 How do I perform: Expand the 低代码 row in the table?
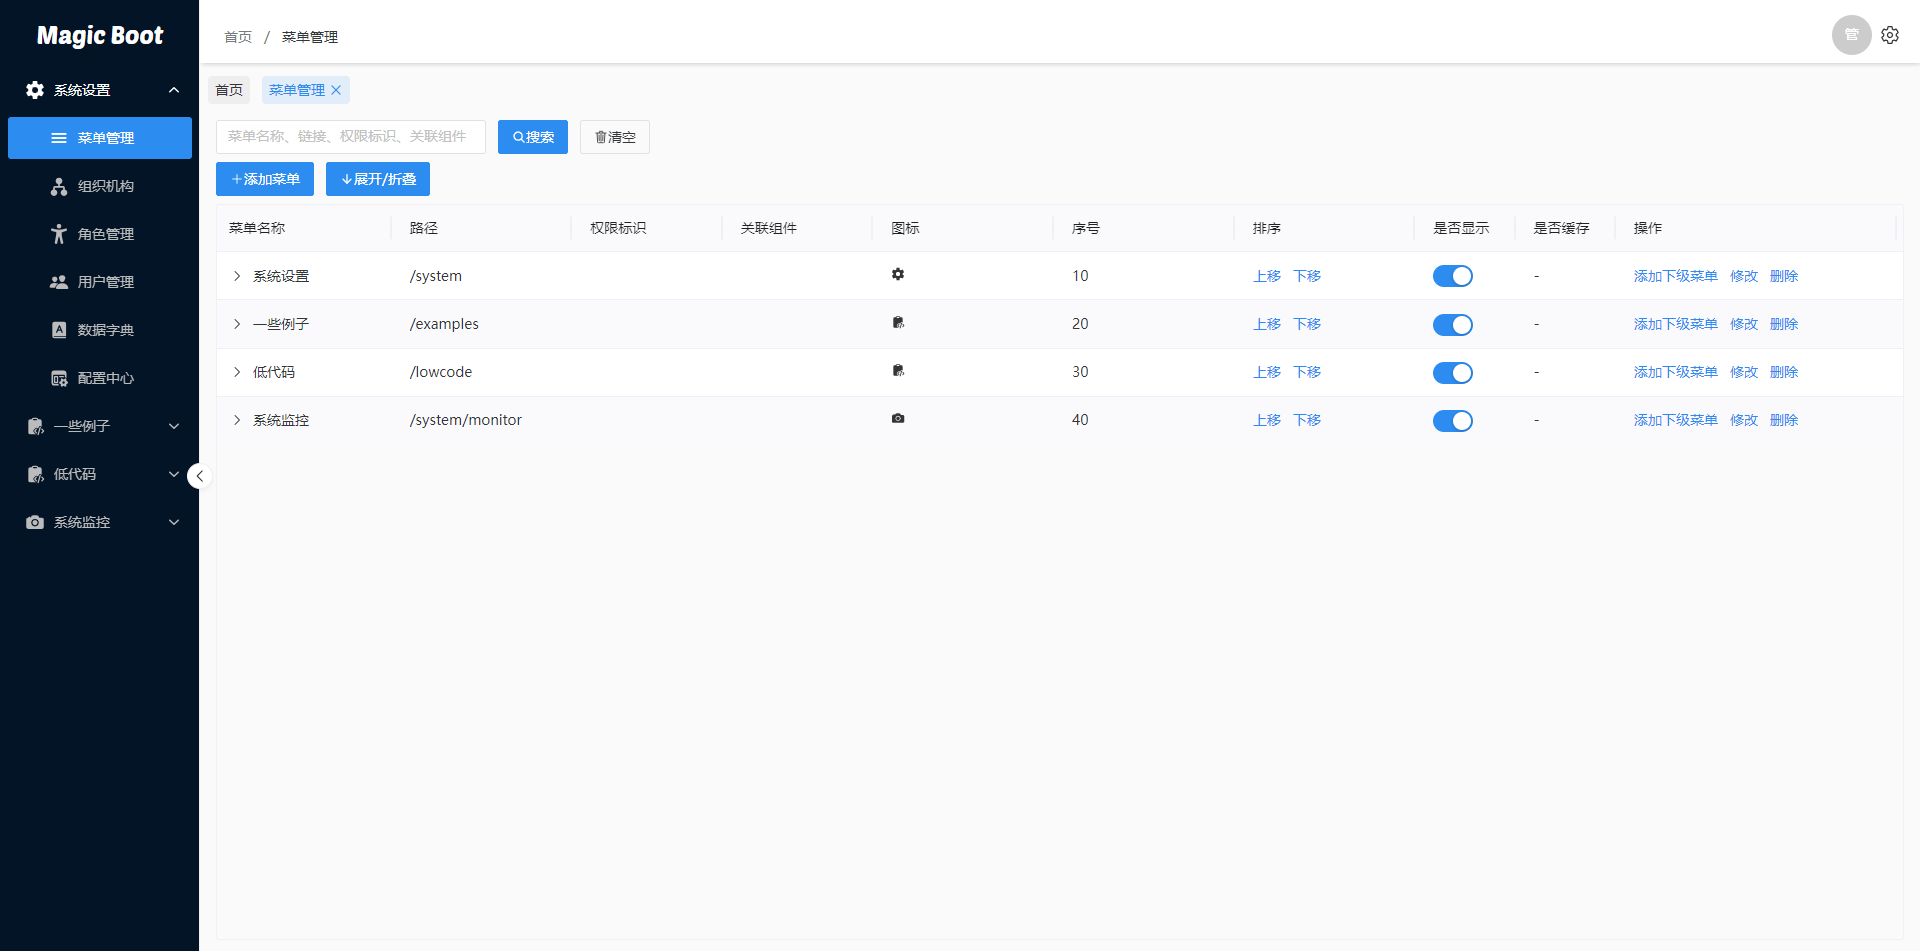click(x=237, y=372)
